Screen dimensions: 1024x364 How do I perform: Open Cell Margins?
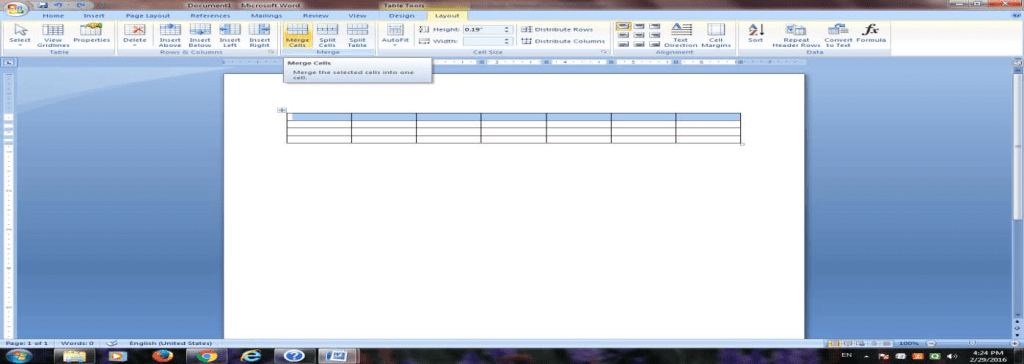tap(716, 35)
